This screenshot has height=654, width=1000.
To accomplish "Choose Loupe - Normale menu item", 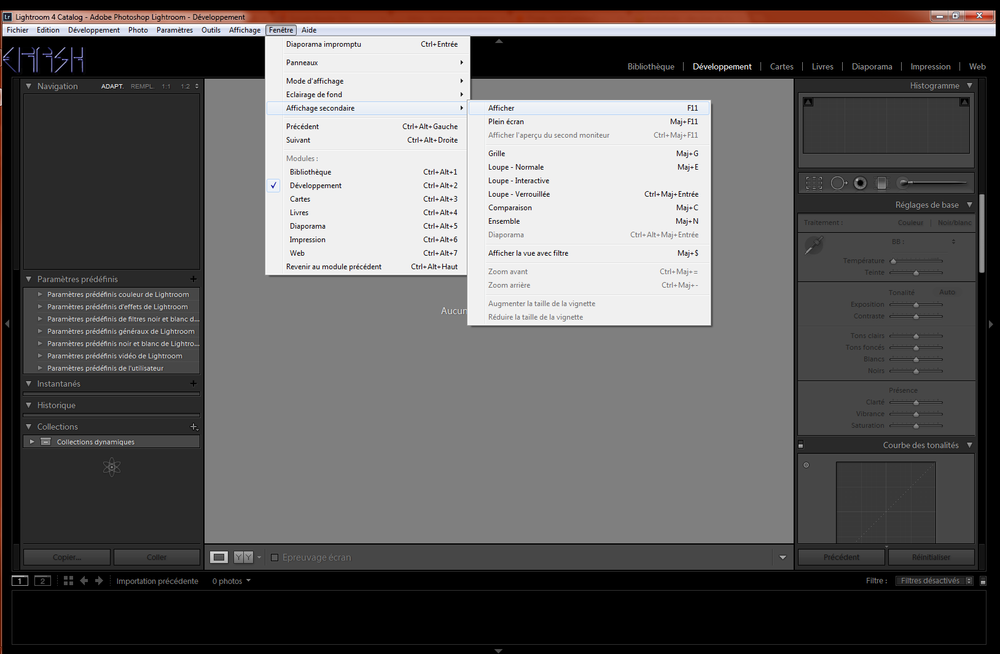I will (589, 167).
